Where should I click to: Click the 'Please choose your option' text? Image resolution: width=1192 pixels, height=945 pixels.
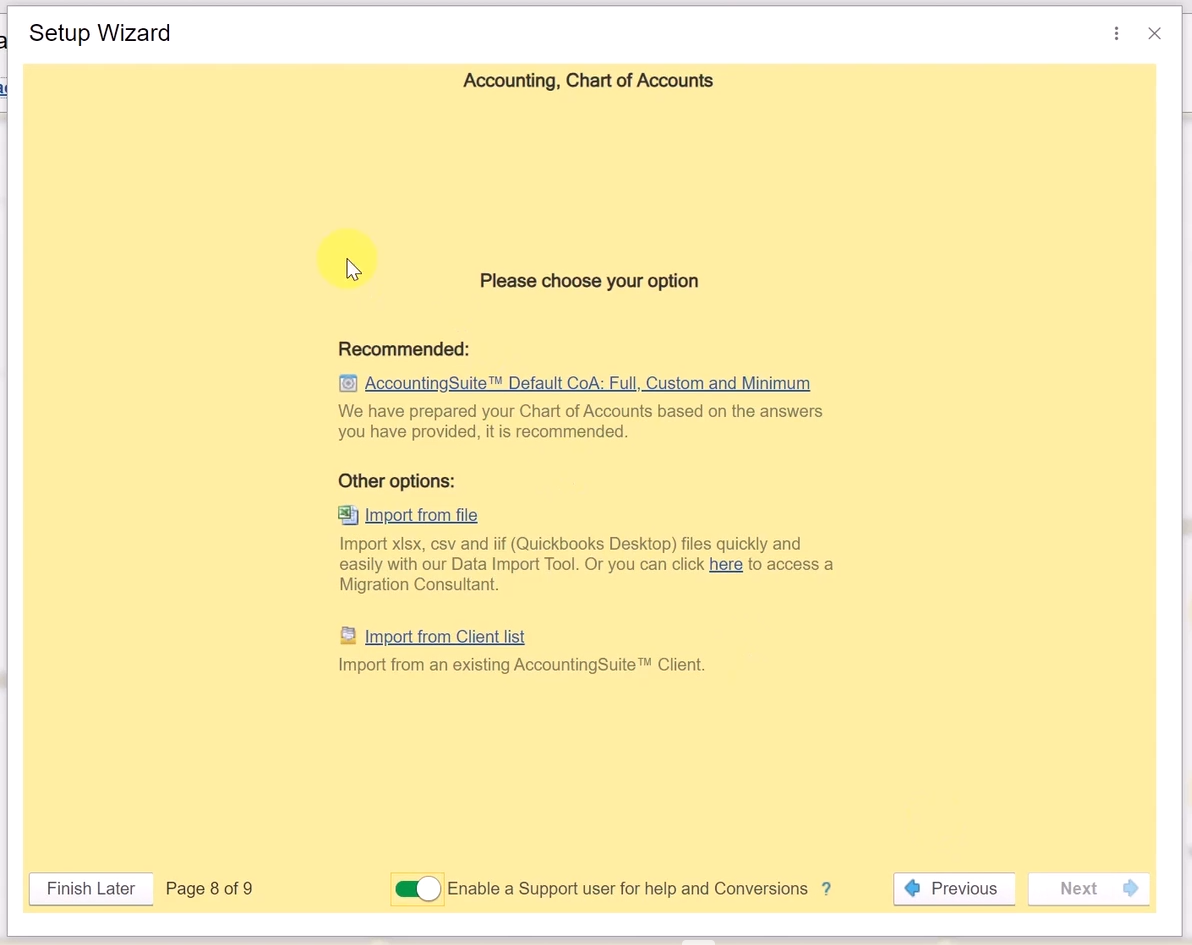(589, 281)
